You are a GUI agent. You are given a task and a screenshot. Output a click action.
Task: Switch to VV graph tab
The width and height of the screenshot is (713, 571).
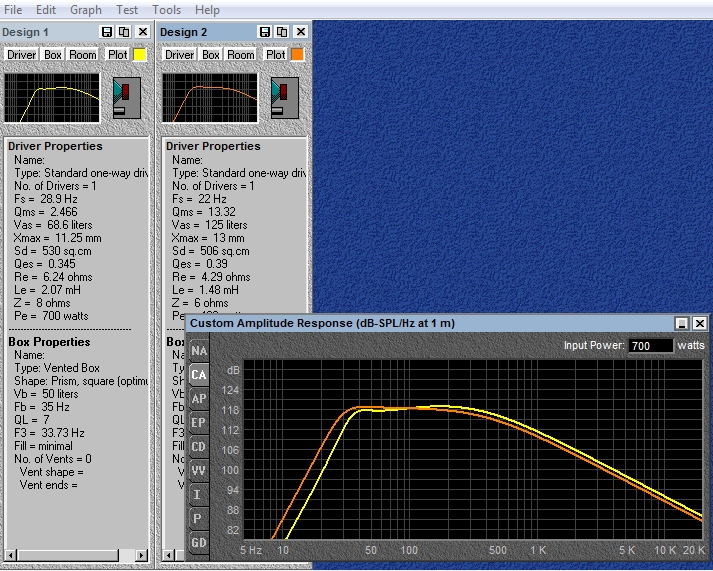tap(199, 471)
